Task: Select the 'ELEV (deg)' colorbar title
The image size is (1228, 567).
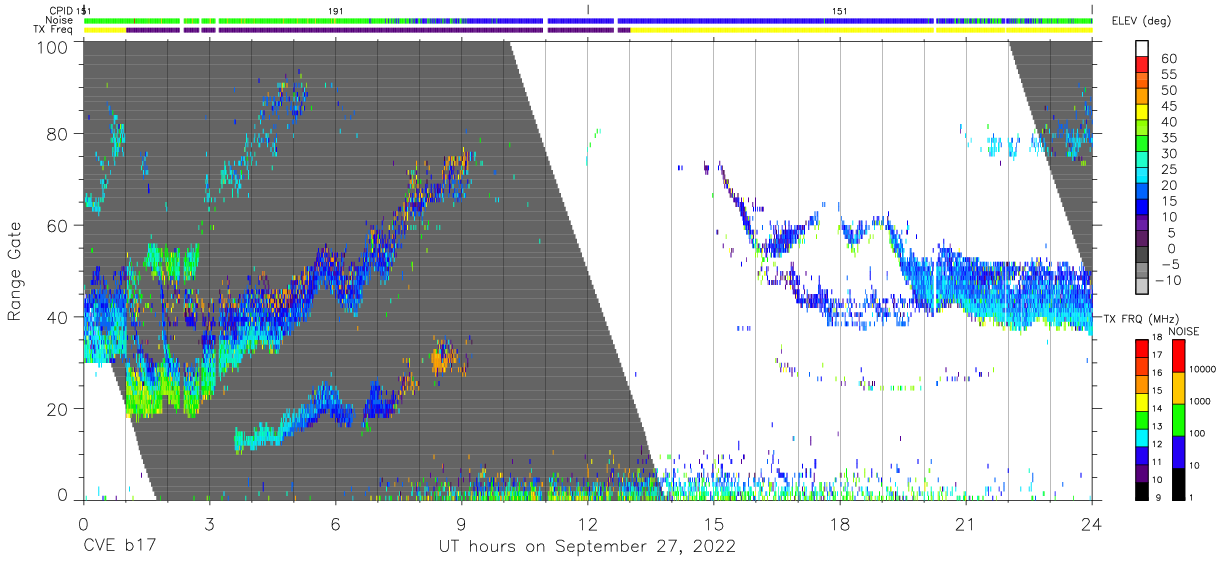Action: 1141,21
